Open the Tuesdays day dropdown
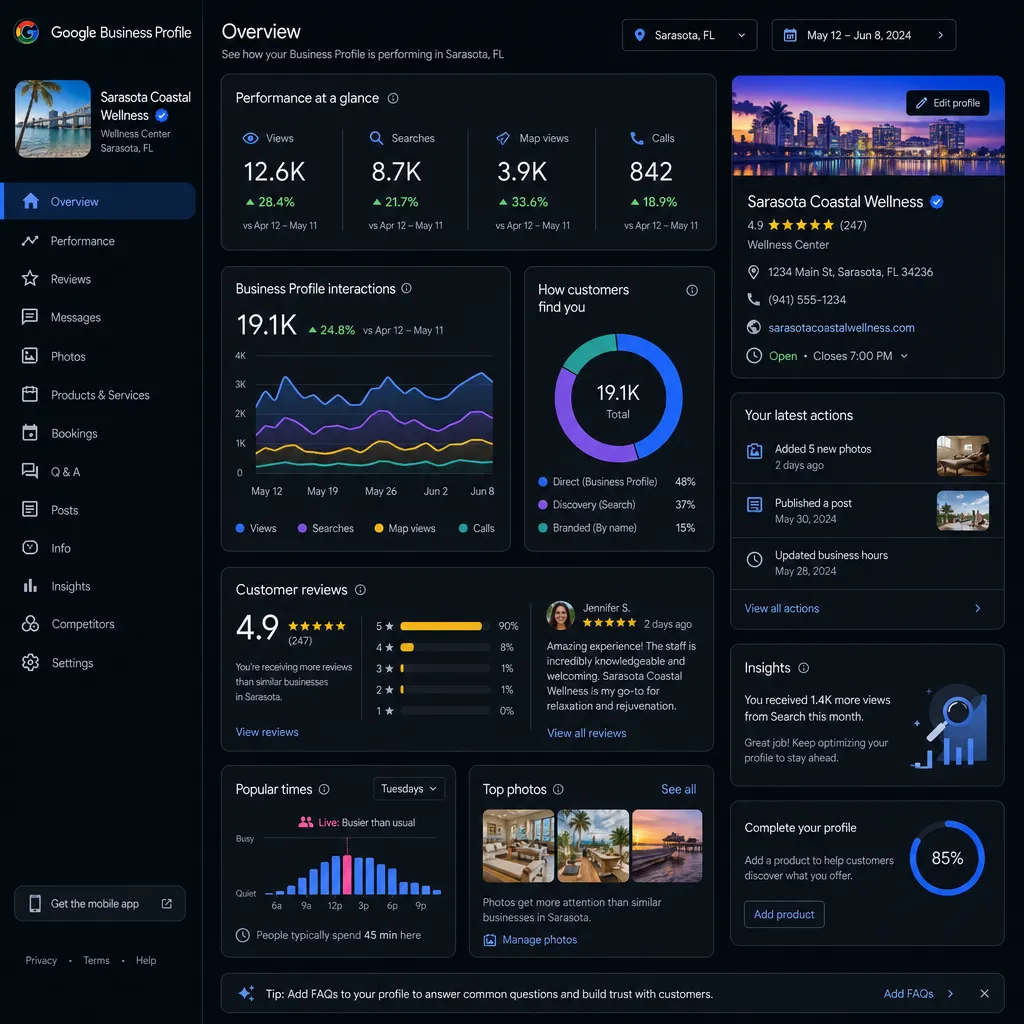Image resolution: width=1024 pixels, height=1024 pixels. tap(409, 788)
